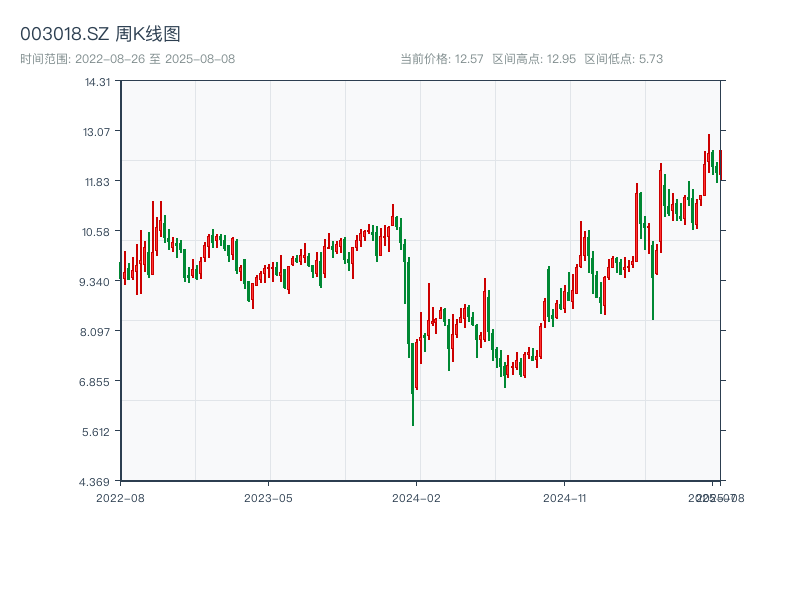The image size is (800, 600).
Task: Click the 14.31 y-axis price label
Action: [x=97, y=82]
